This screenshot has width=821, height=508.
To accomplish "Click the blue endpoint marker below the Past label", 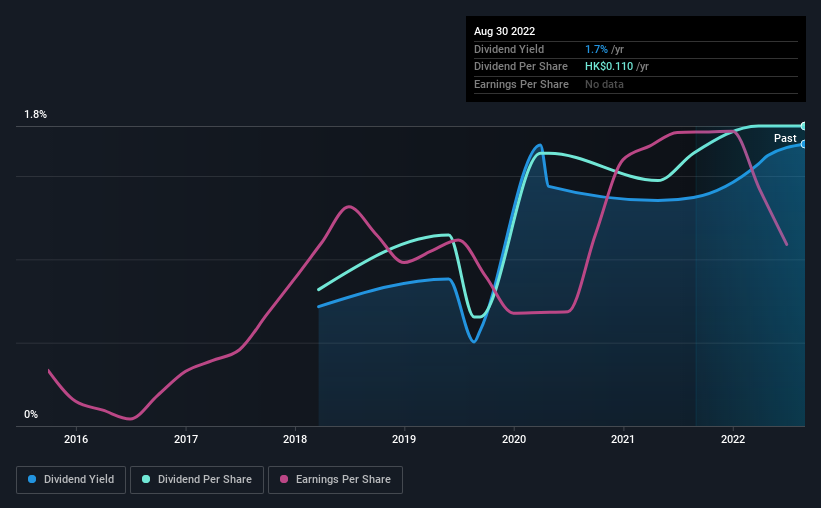I will (x=803, y=145).
